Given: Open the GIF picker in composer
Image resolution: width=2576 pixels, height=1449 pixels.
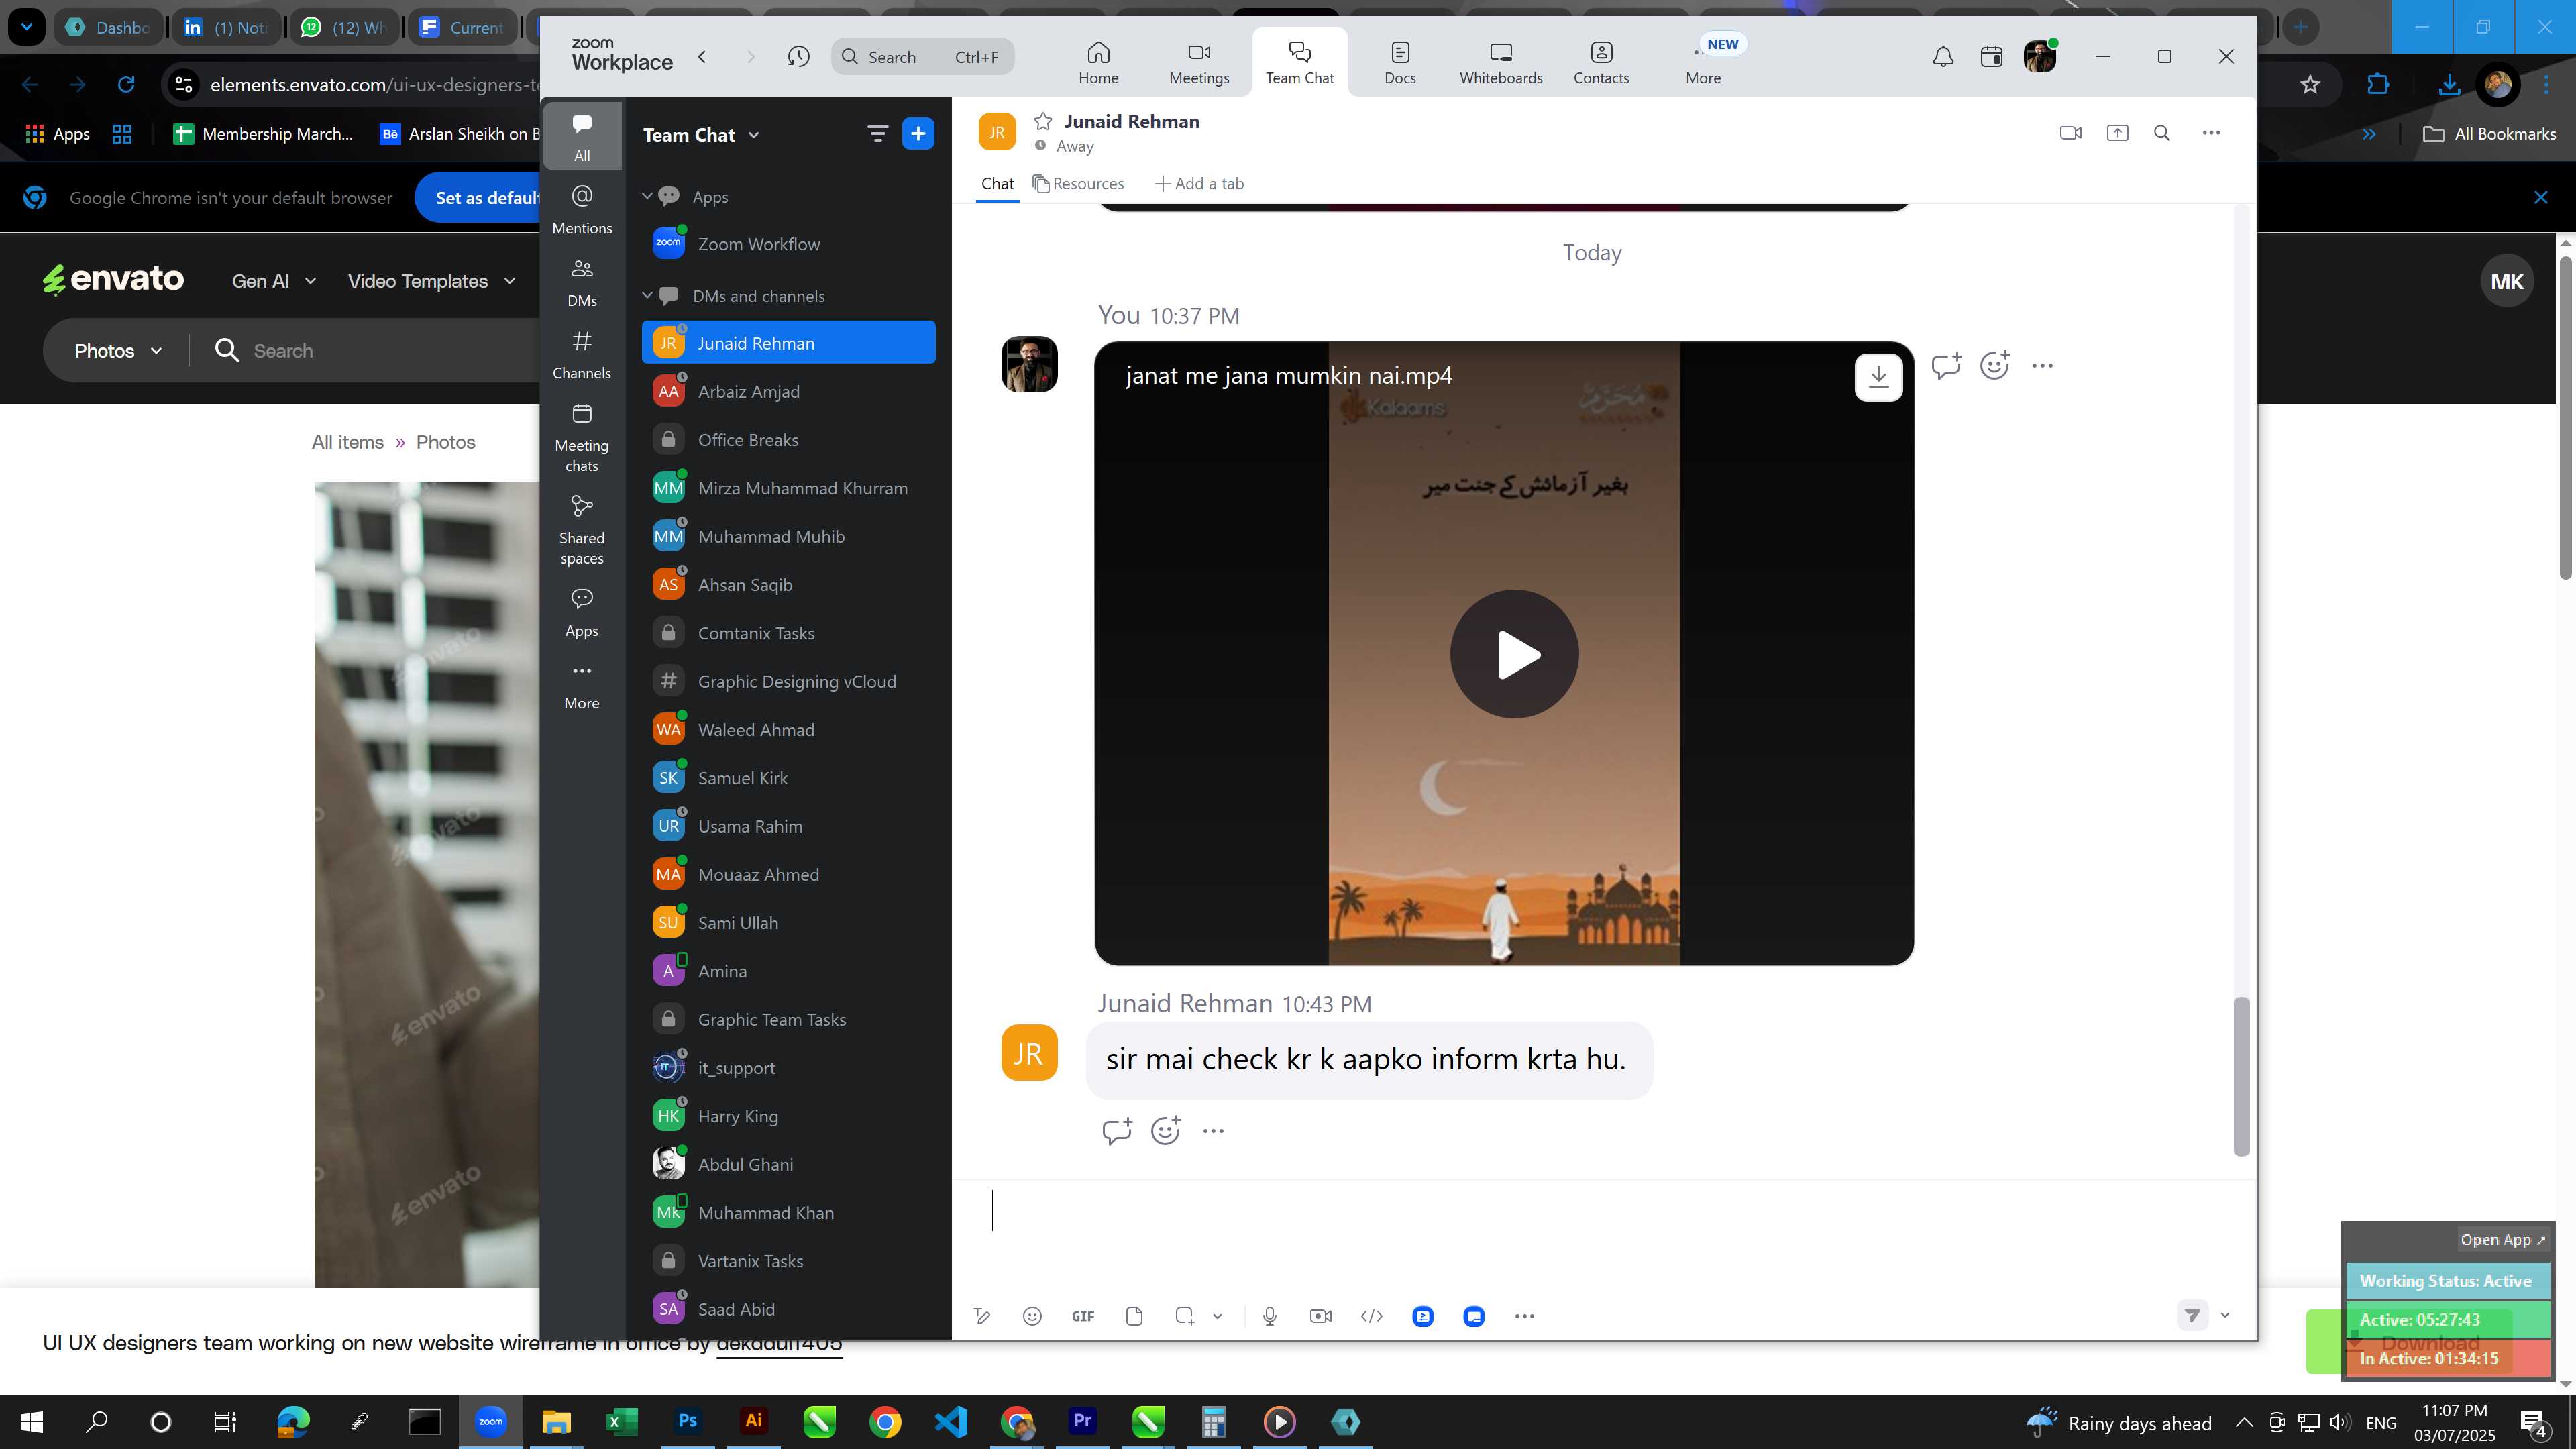Looking at the screenshot, I should pos(1083,1316).
